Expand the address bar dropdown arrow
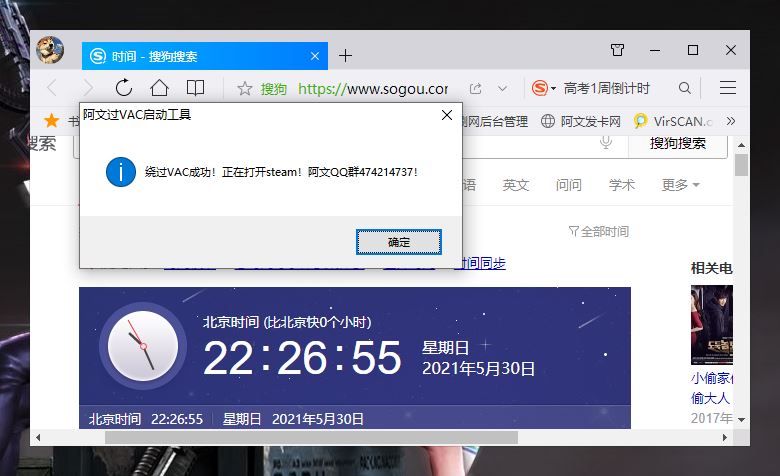780x476 pixels. pyautogui.click(x=502, y=89)
